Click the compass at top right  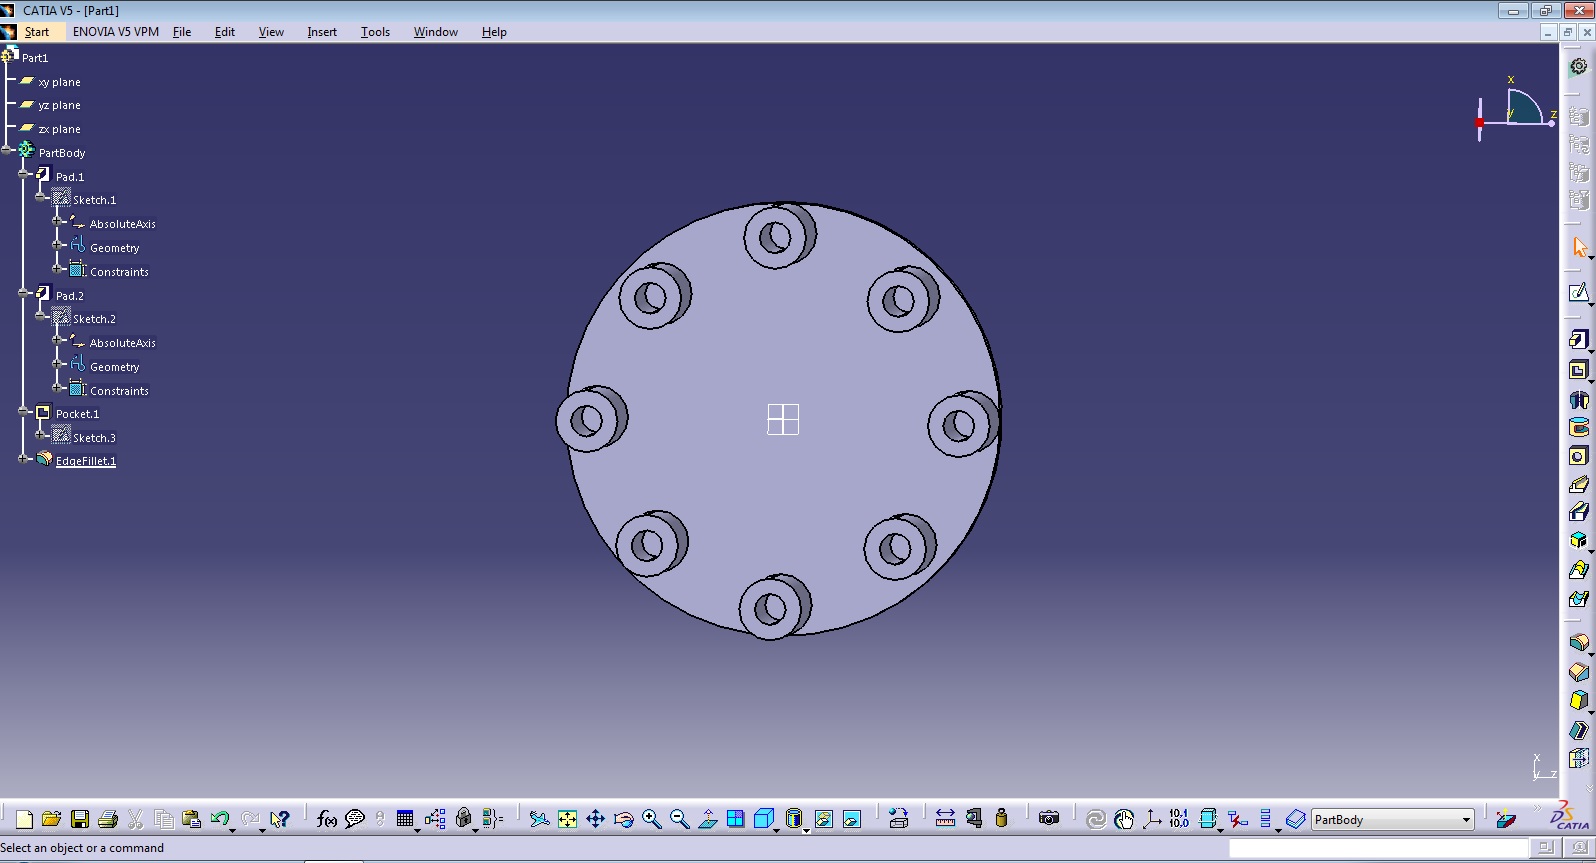[1516, 108]
